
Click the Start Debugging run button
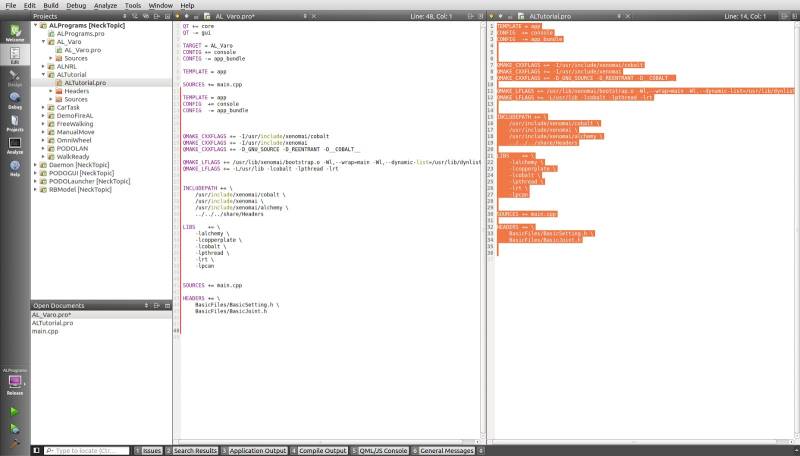click(x=14, y=428)
